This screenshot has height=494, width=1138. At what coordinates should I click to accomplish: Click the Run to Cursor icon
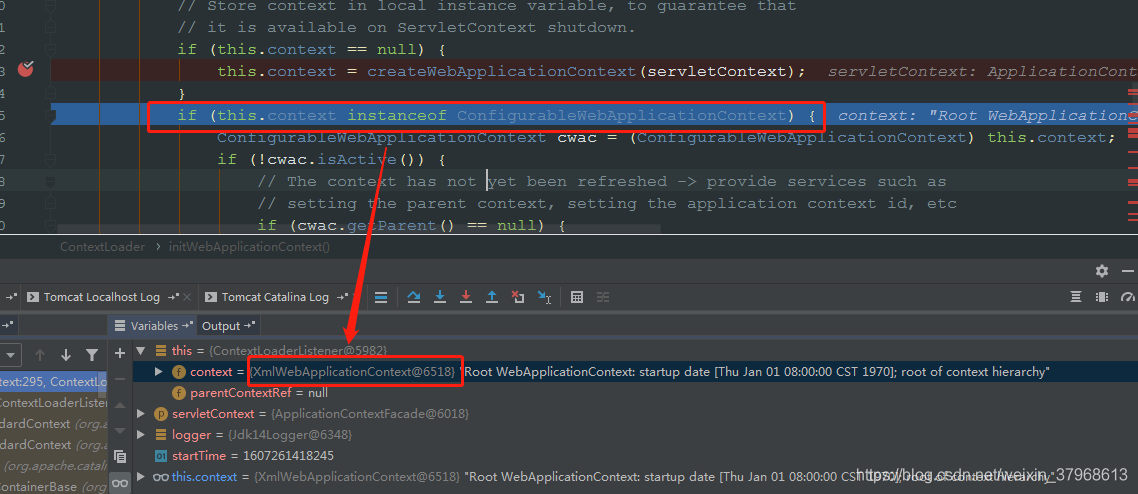(544, 297)
